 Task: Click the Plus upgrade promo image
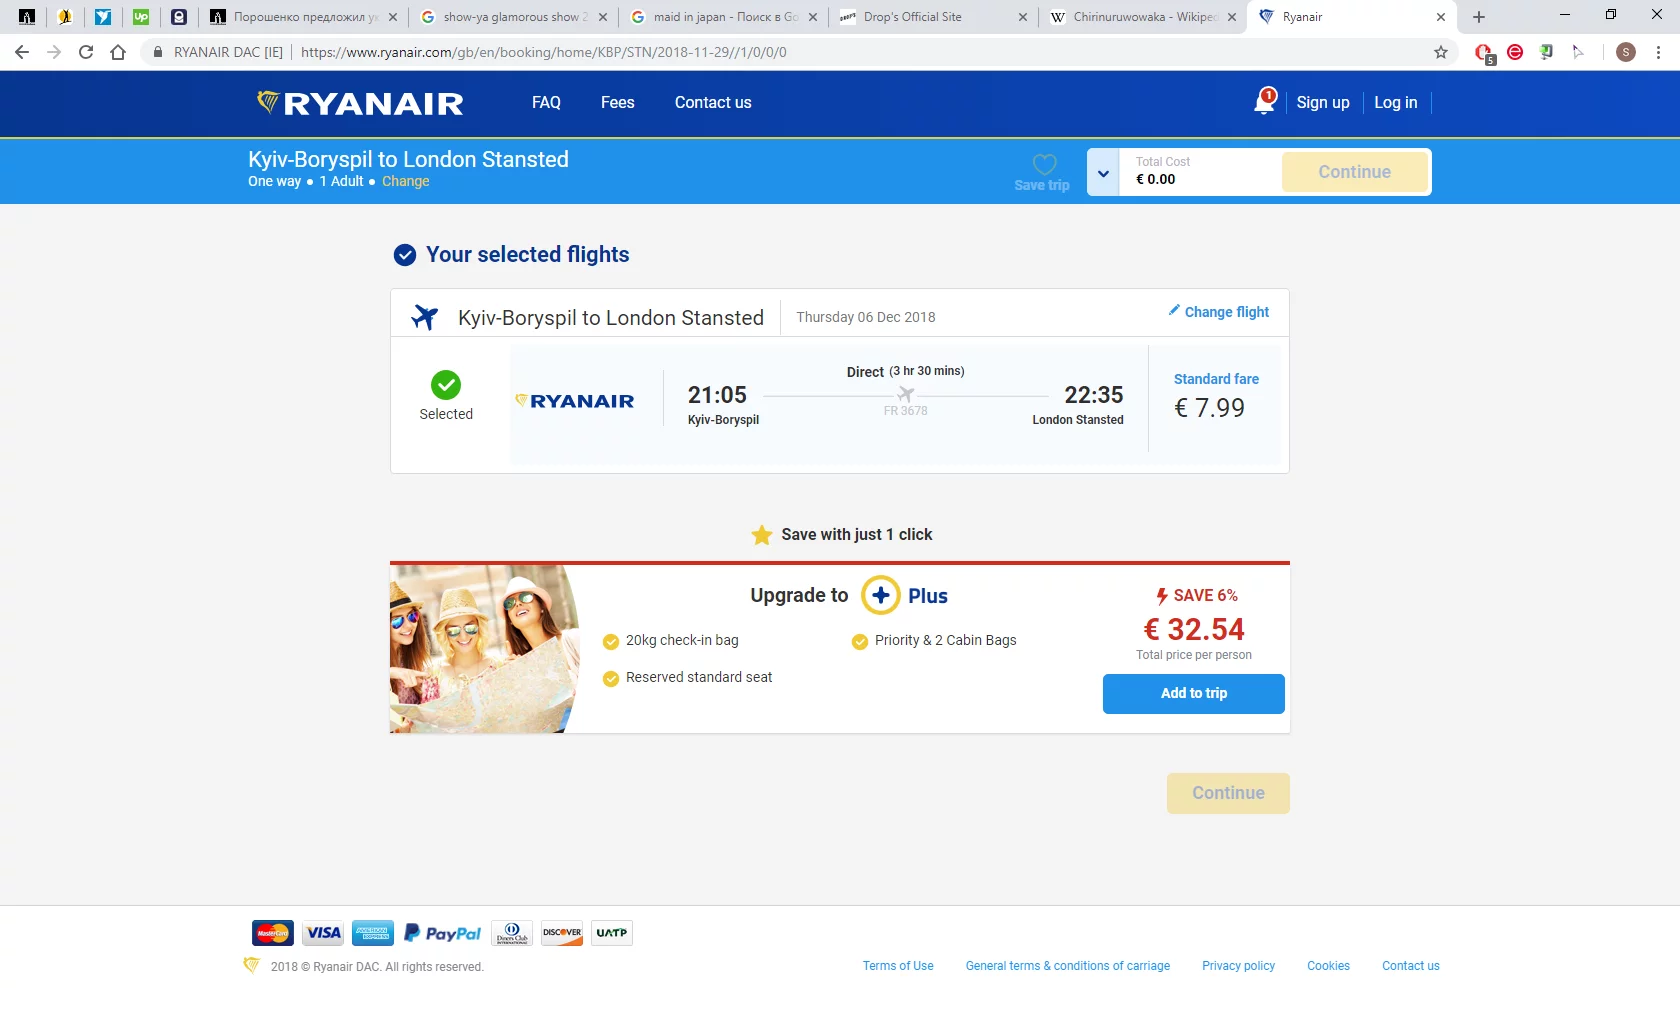point(484,649)
